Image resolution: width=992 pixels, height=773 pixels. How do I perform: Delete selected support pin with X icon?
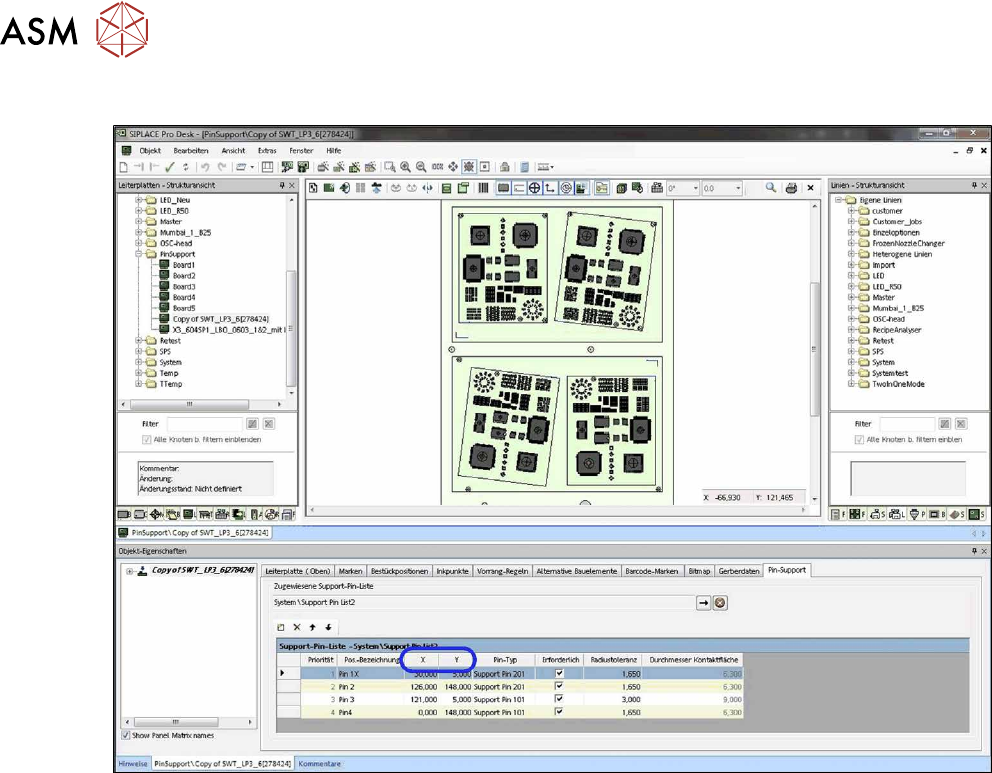point(297,626)
